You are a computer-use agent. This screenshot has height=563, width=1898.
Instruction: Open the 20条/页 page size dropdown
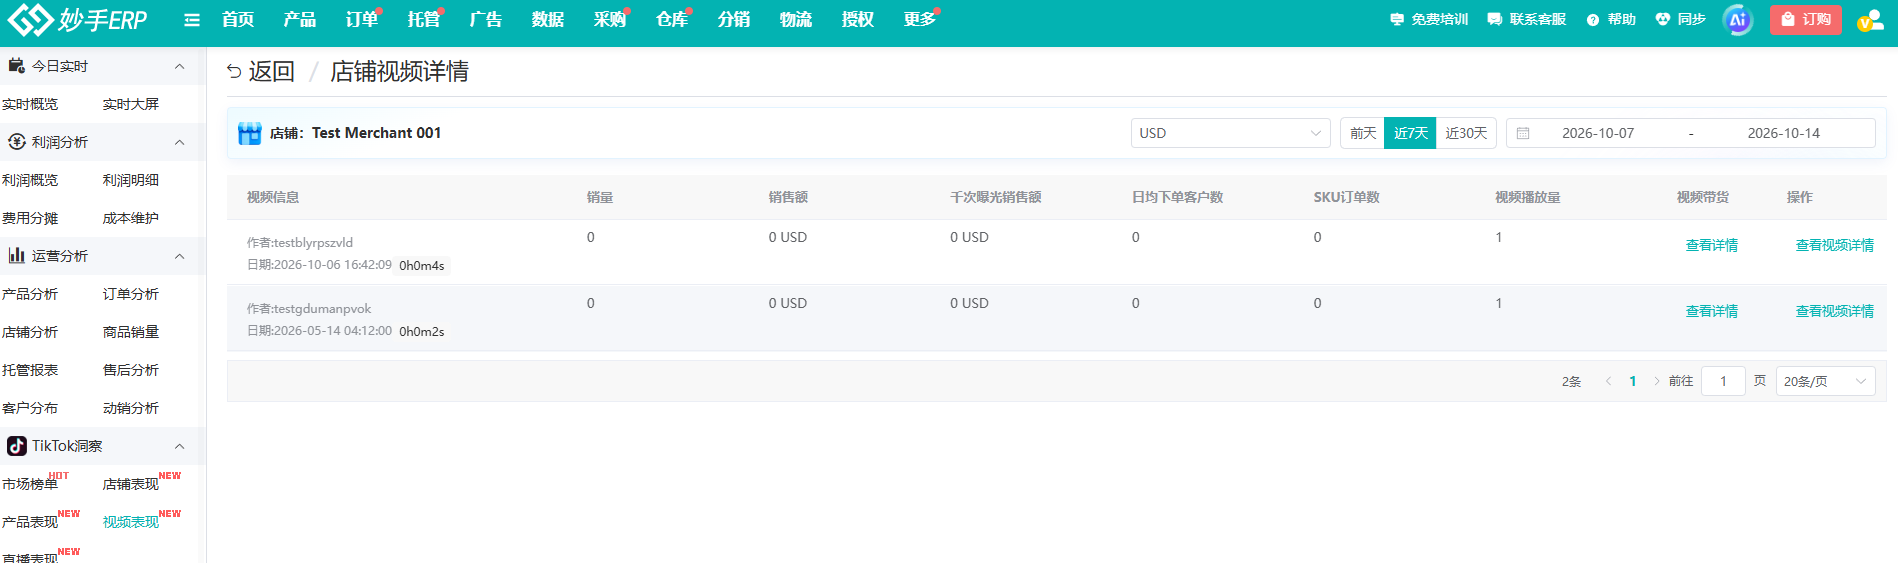coord(1825,381)
